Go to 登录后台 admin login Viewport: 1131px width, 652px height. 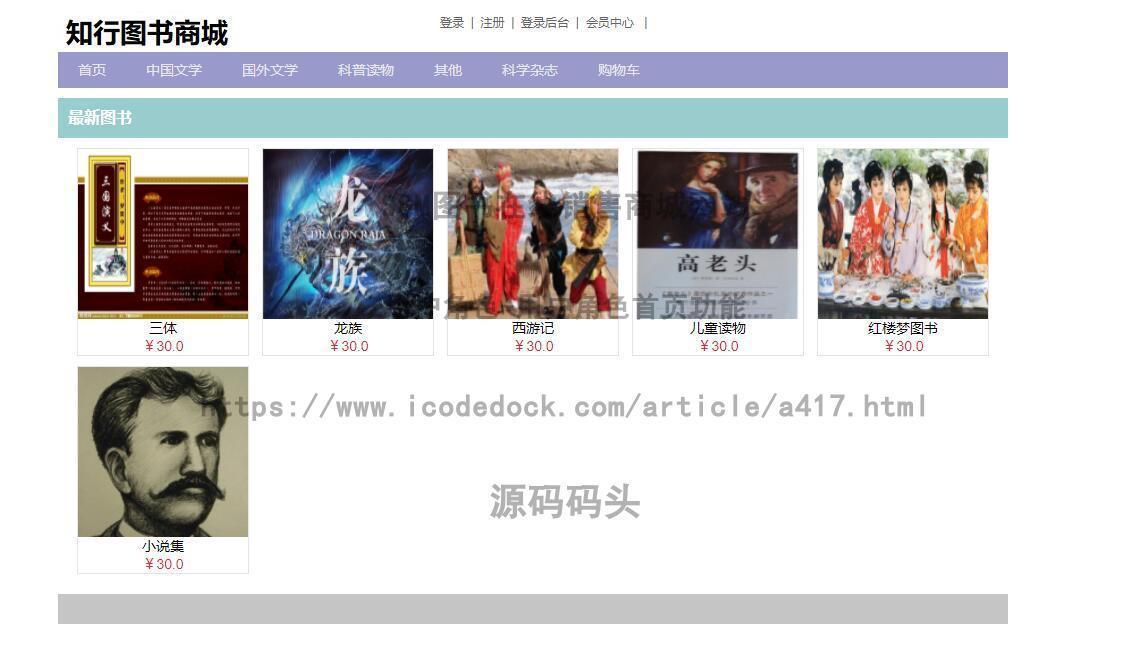click(x=545, y=23)
